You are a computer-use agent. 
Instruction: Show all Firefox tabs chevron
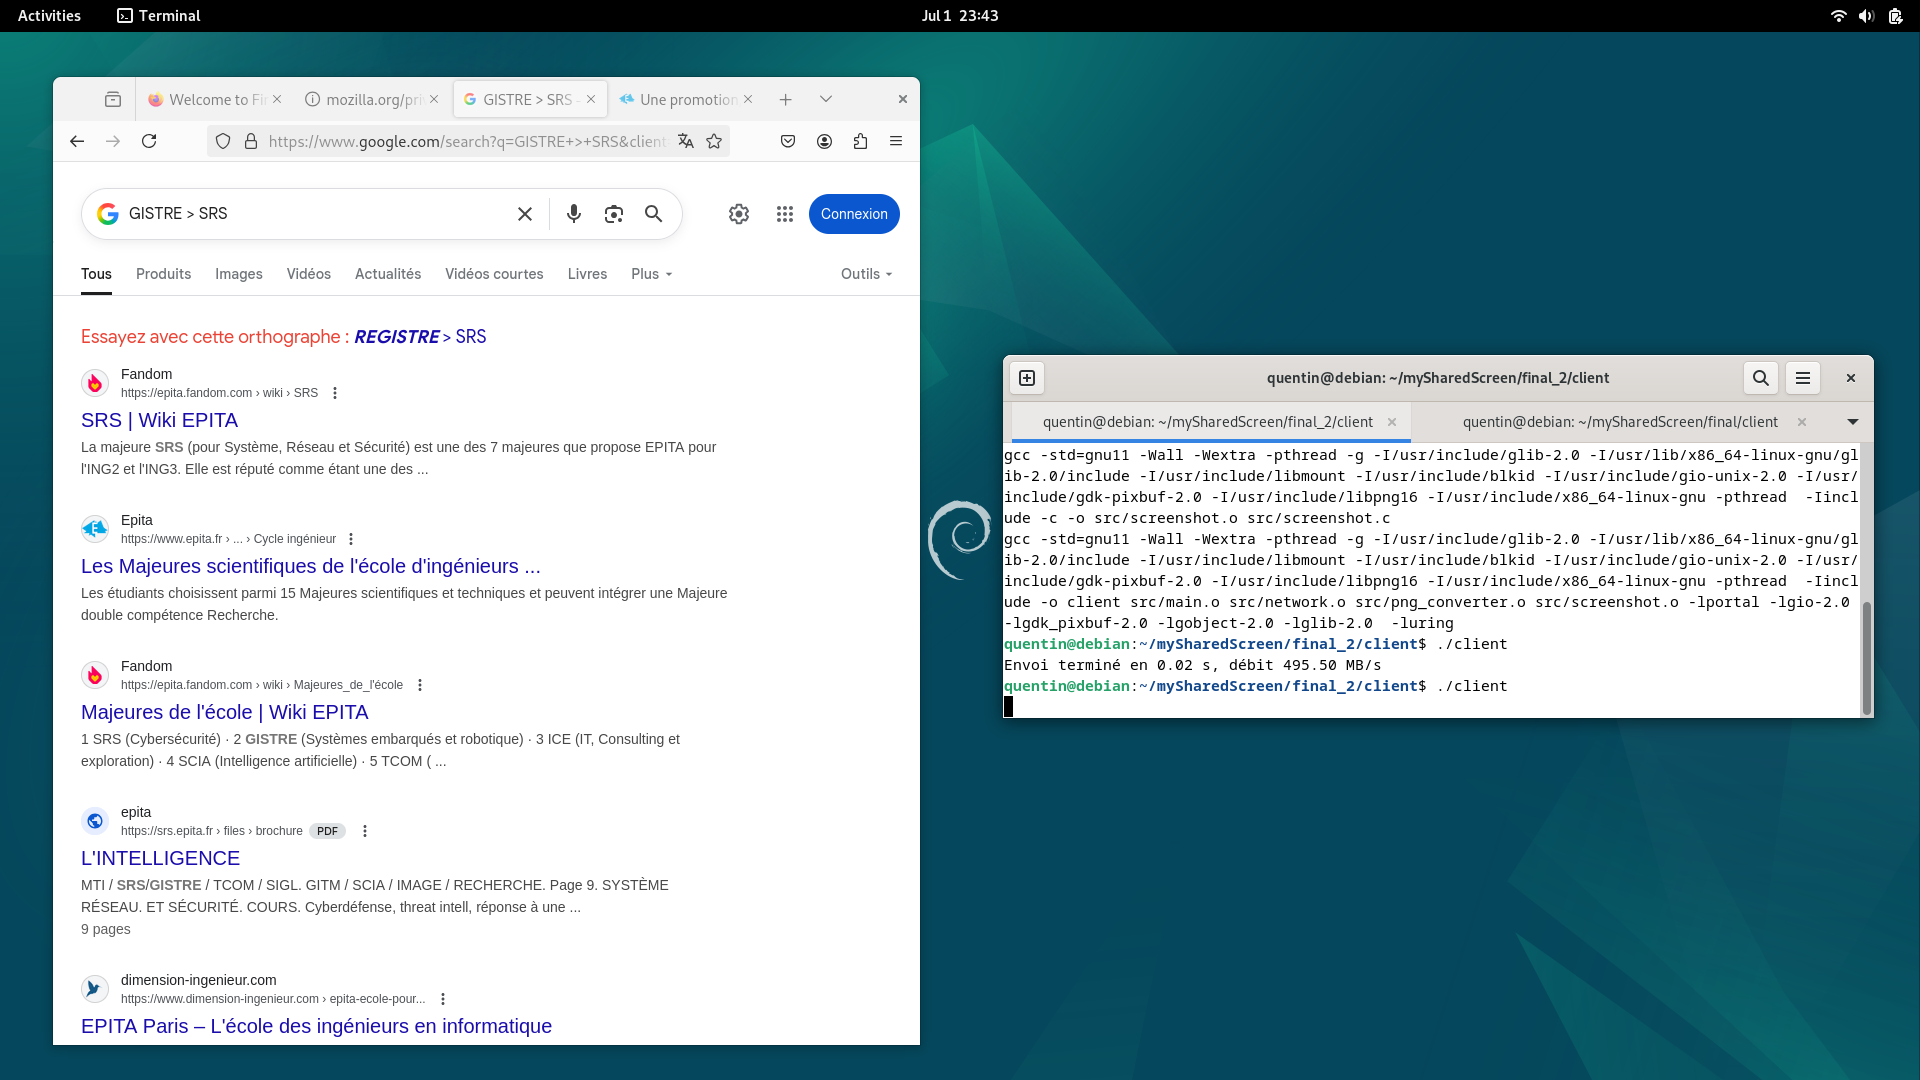[826, 99]
